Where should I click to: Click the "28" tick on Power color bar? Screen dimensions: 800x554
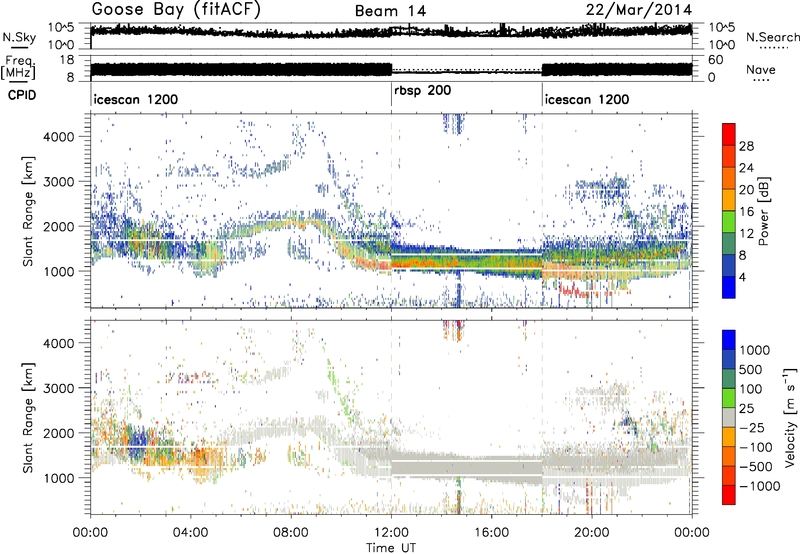[746, 146]
